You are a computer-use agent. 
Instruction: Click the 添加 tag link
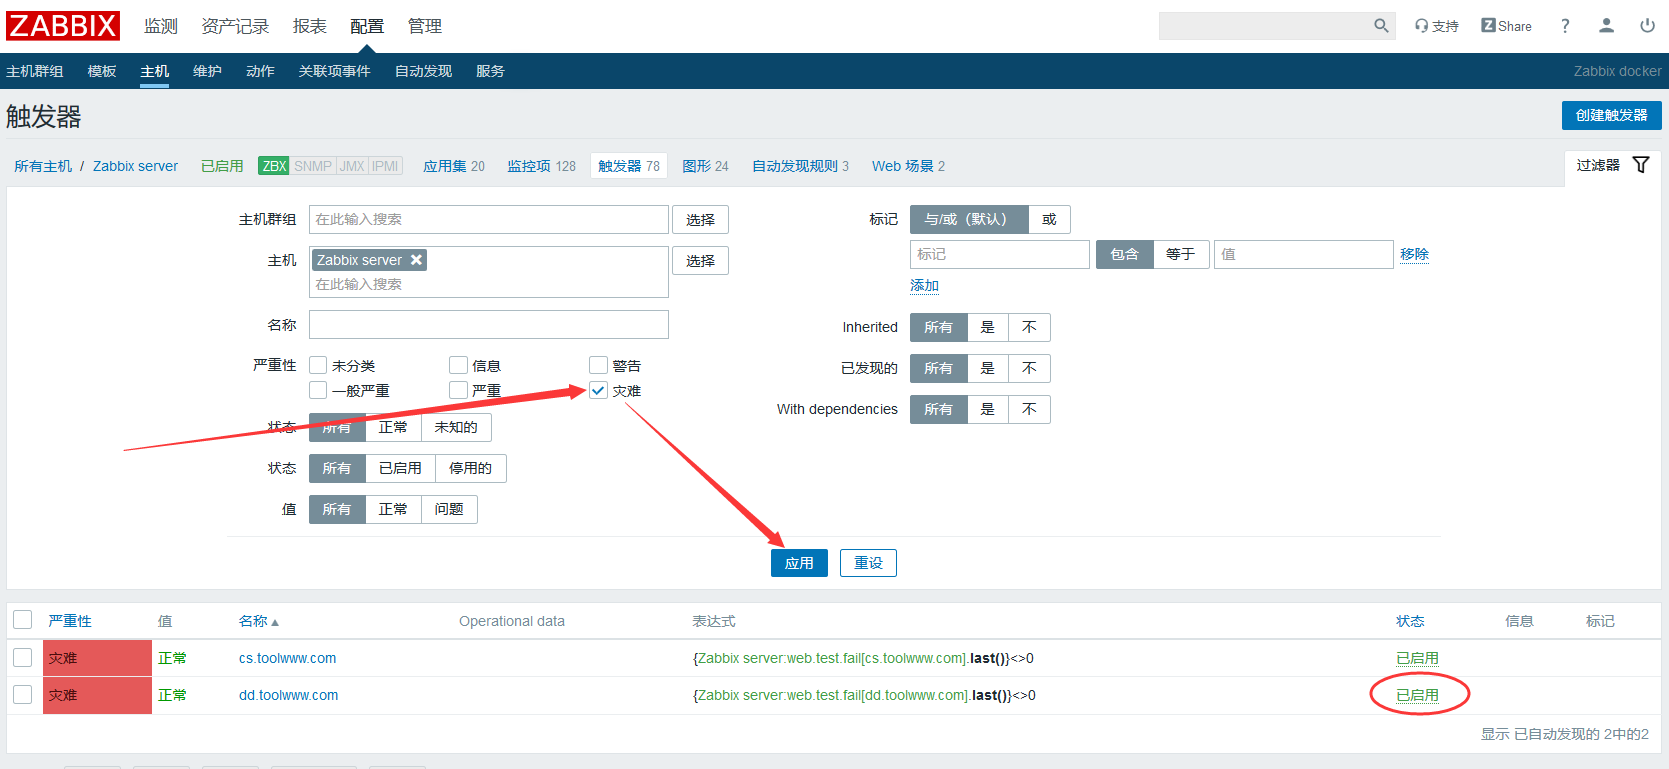click(x=924, y=286)
